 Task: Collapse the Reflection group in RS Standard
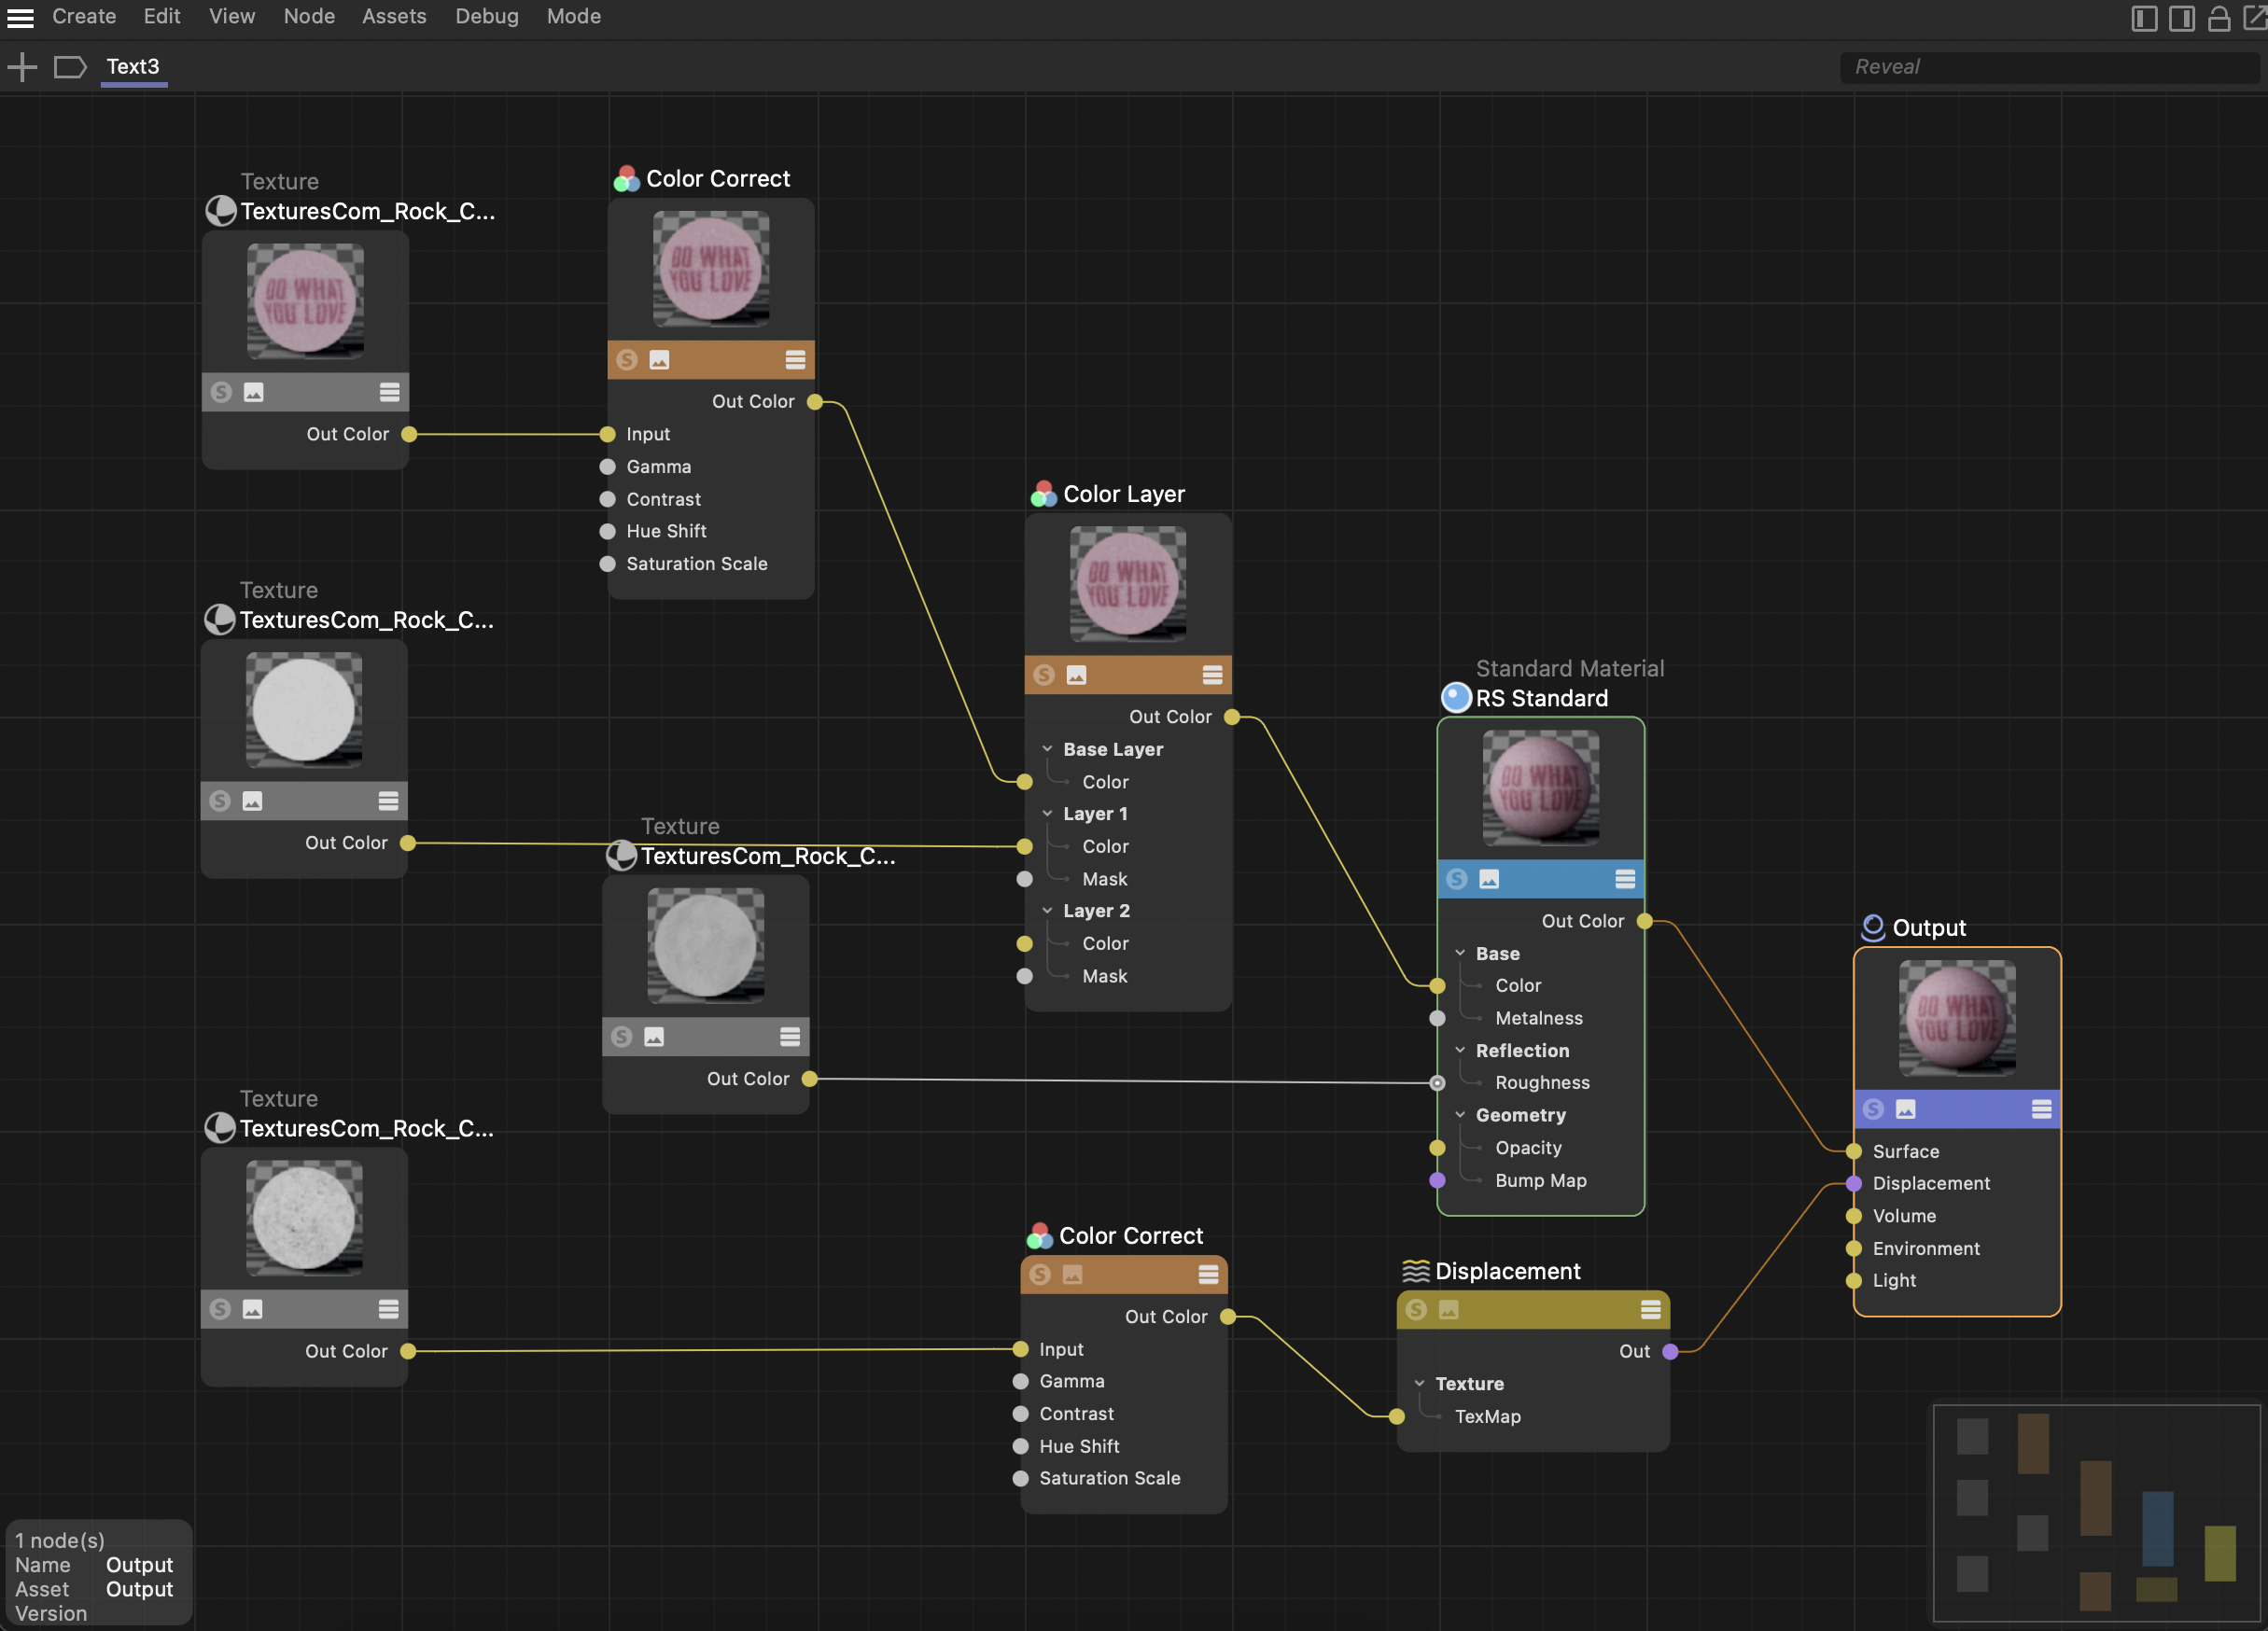(x=1460, y=1050)
